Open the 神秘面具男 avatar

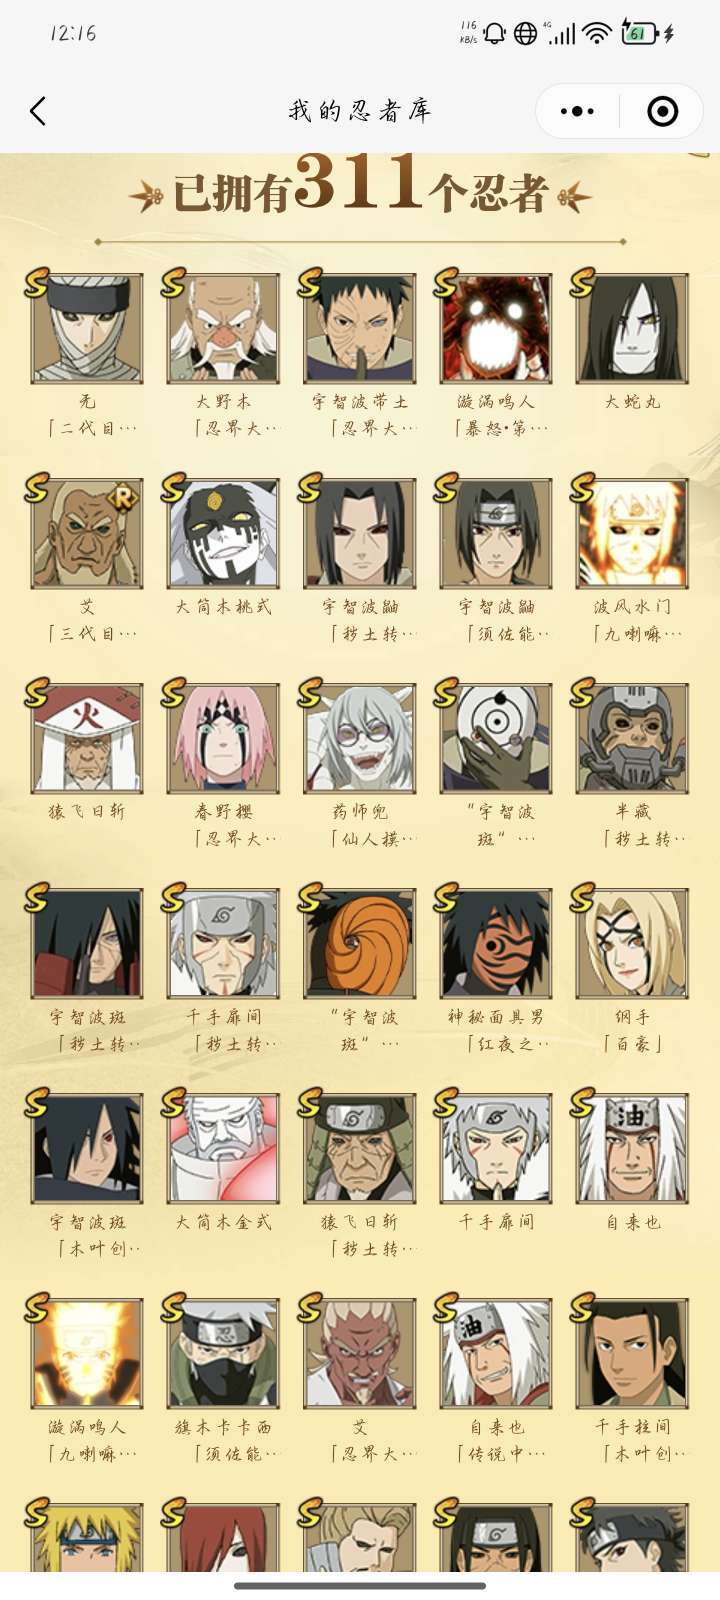[x=496, y=944]
